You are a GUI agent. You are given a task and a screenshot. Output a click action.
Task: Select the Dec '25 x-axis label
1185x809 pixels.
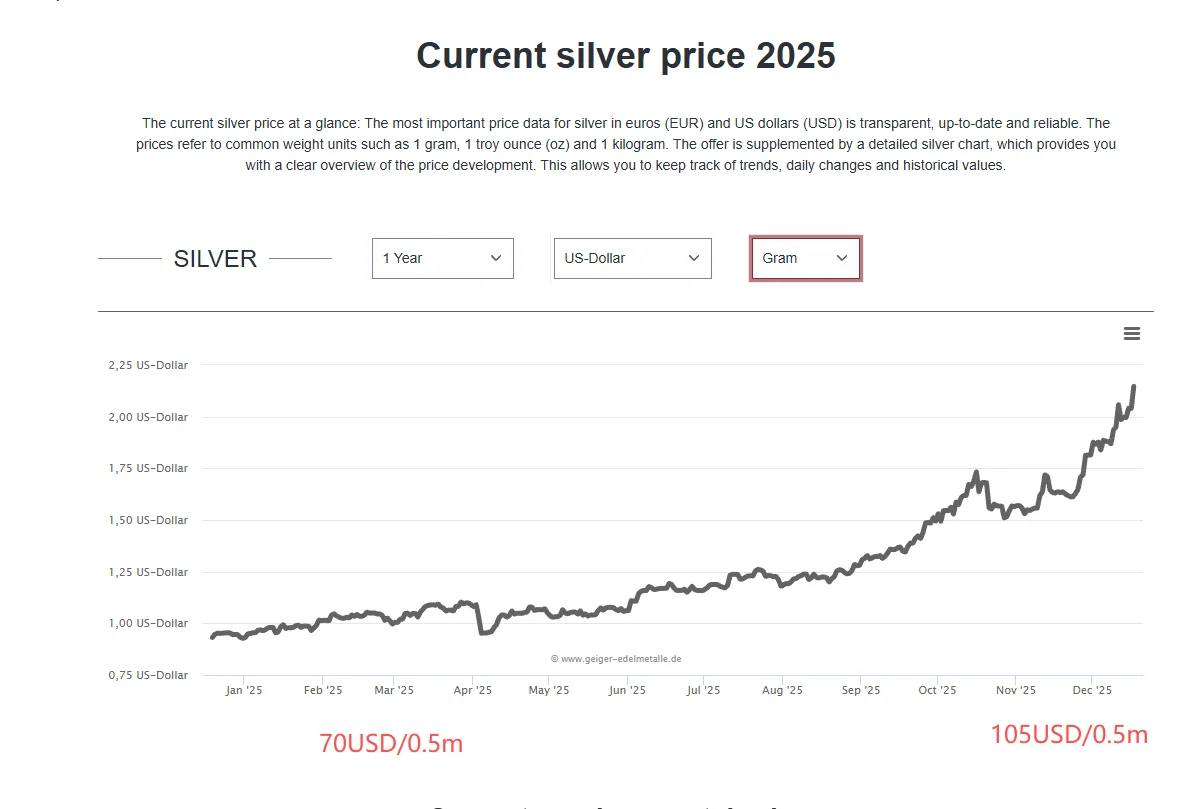click(1092, 690)
